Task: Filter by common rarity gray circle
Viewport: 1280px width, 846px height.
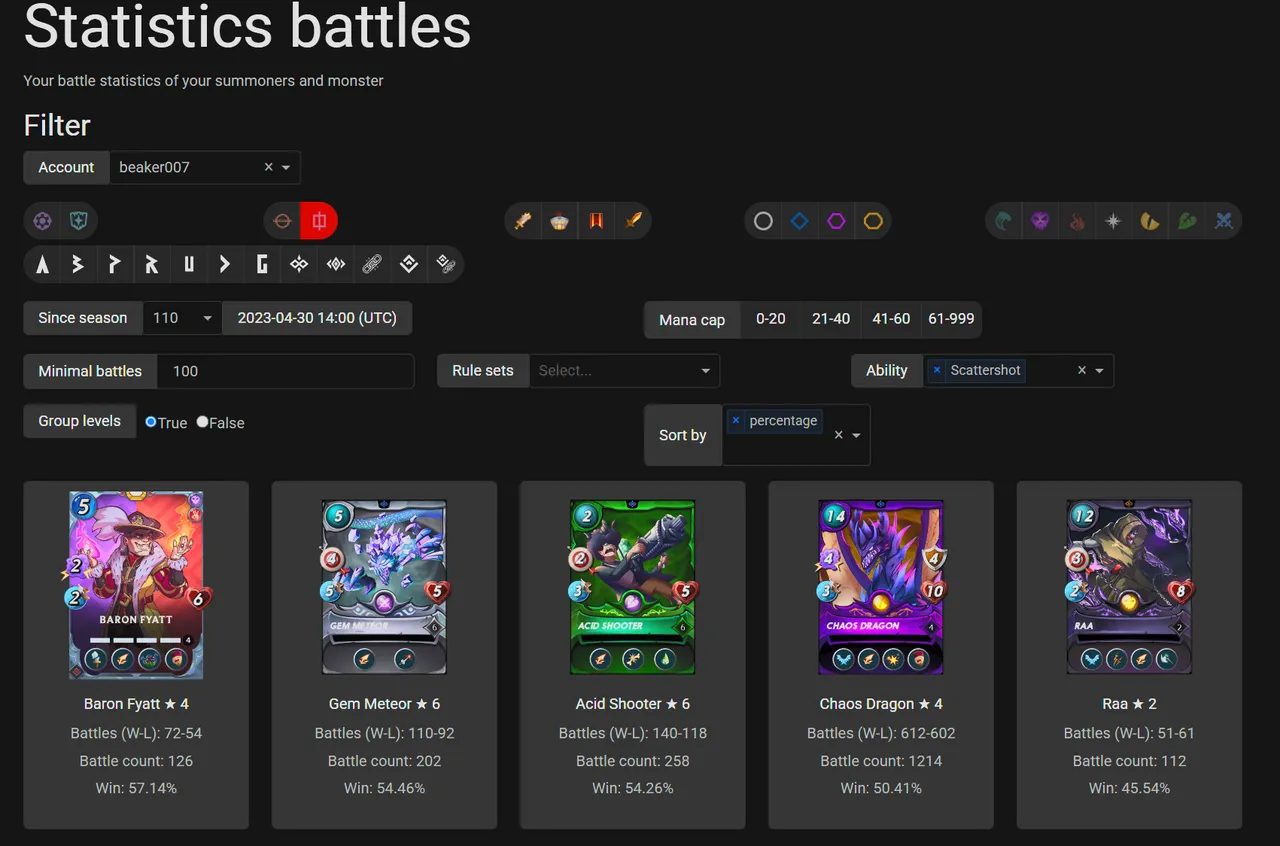Action: point(763,221)
